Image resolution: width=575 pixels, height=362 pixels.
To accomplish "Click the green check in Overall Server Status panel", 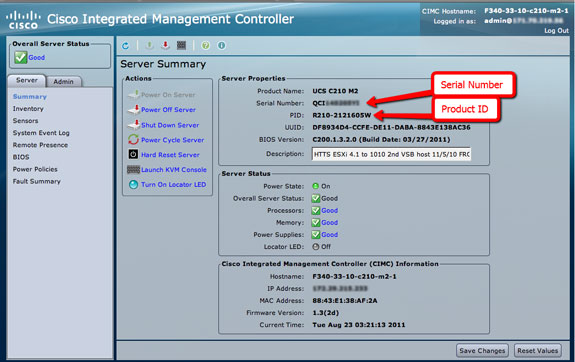I will [x=21, y=57].
